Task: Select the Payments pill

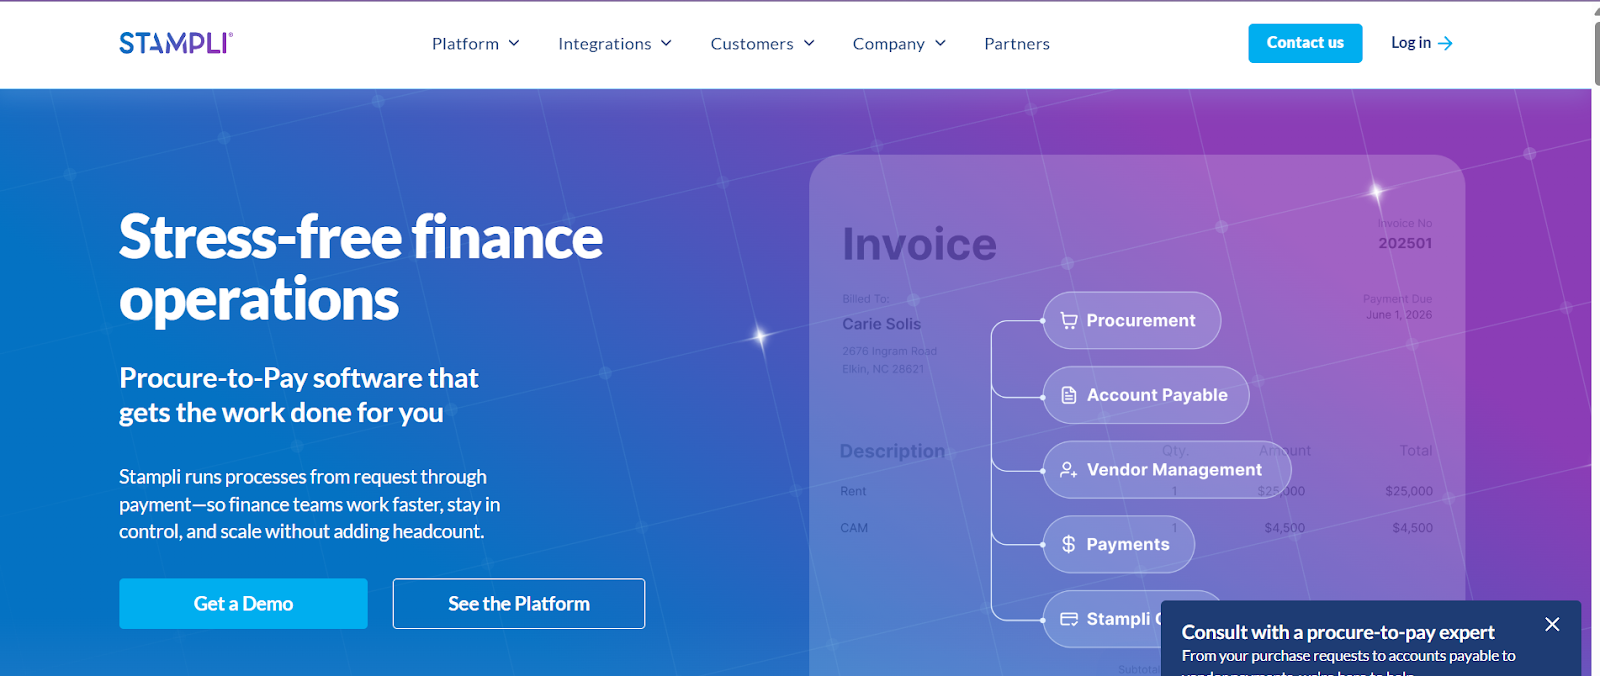Action: coord(1119,544)
